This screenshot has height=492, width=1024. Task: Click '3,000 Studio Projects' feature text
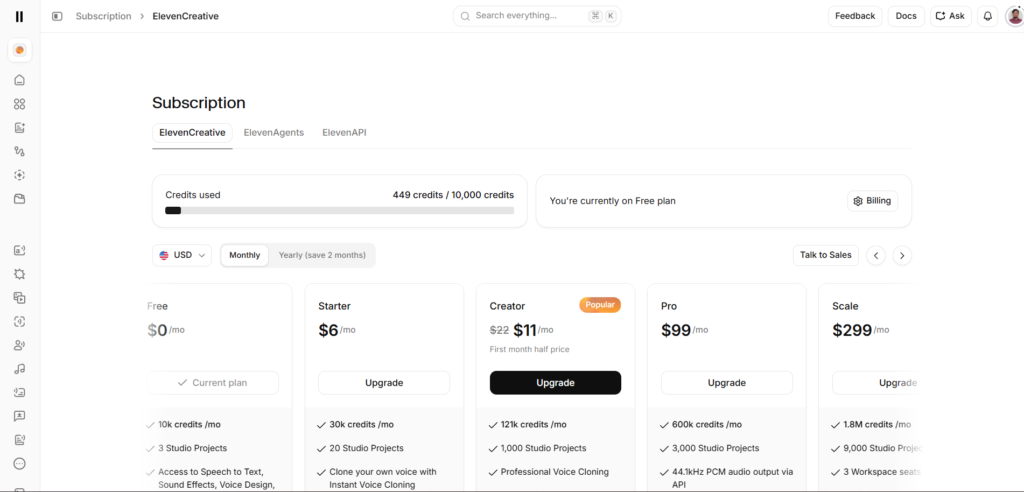[x=715, y=448]
